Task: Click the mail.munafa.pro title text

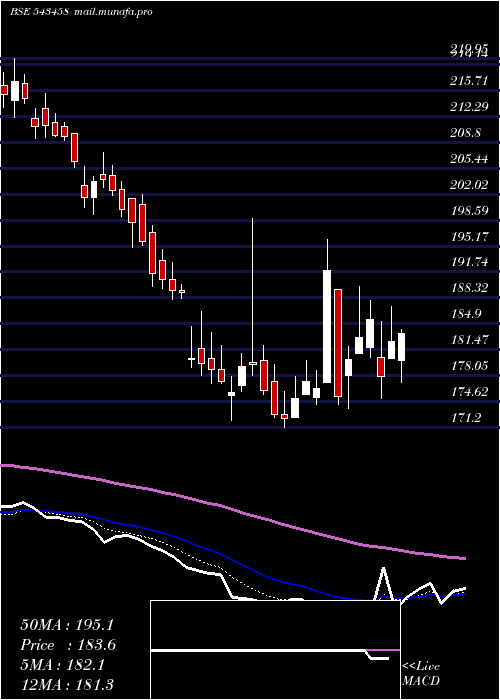Action: [x=112, y=12]
